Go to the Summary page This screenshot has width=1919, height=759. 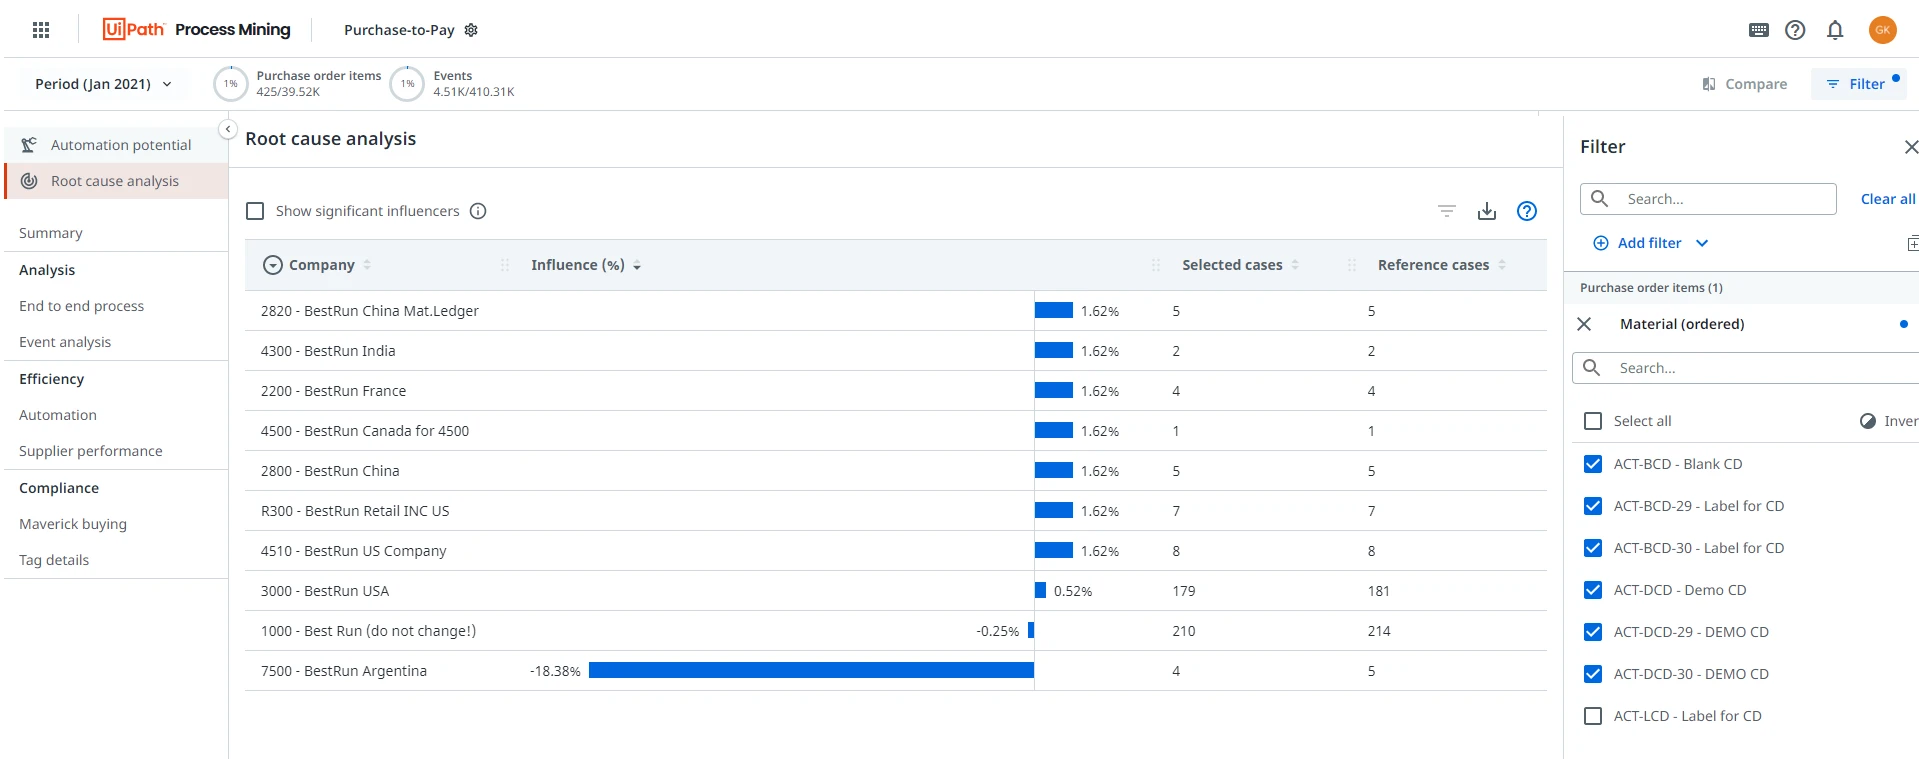(51, 233)
